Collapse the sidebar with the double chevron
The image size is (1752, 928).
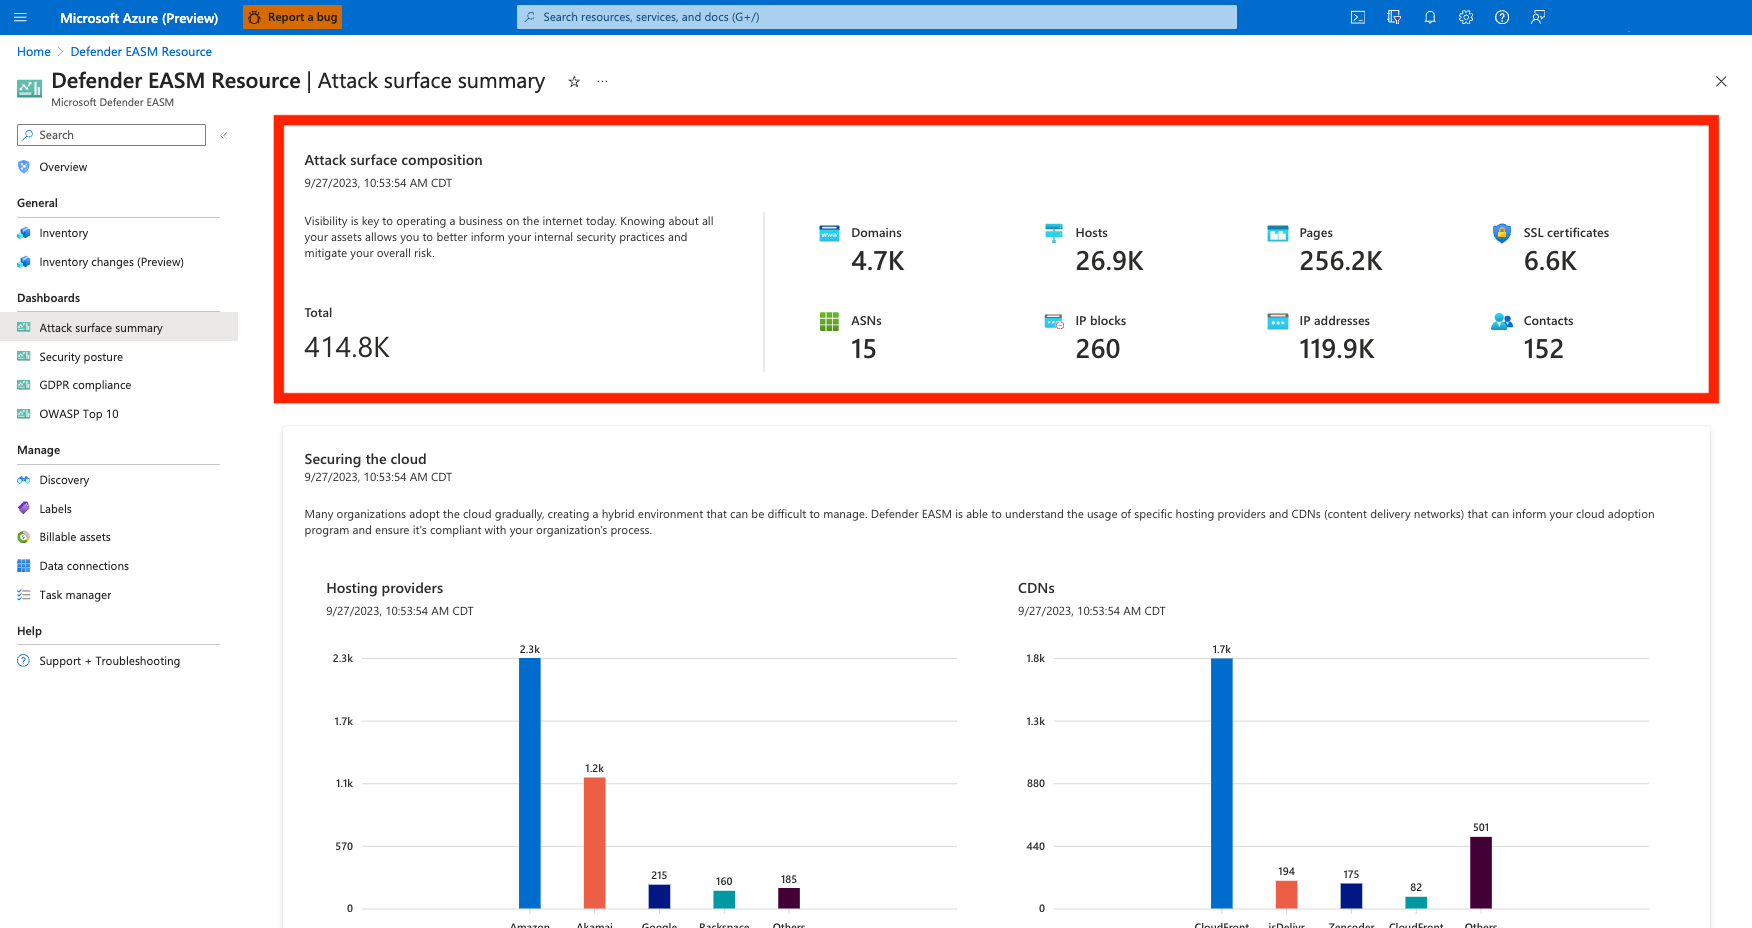[x=224, y=134]
